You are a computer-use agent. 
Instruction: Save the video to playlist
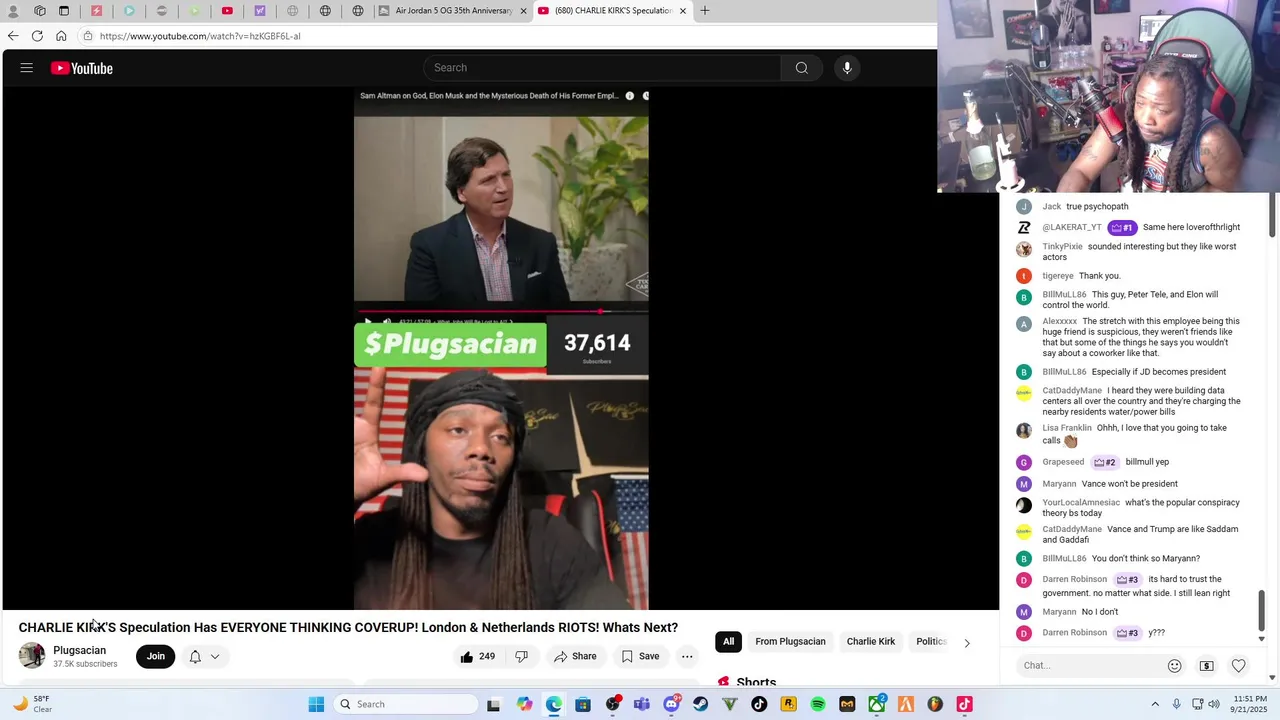[x=640, y=657]
